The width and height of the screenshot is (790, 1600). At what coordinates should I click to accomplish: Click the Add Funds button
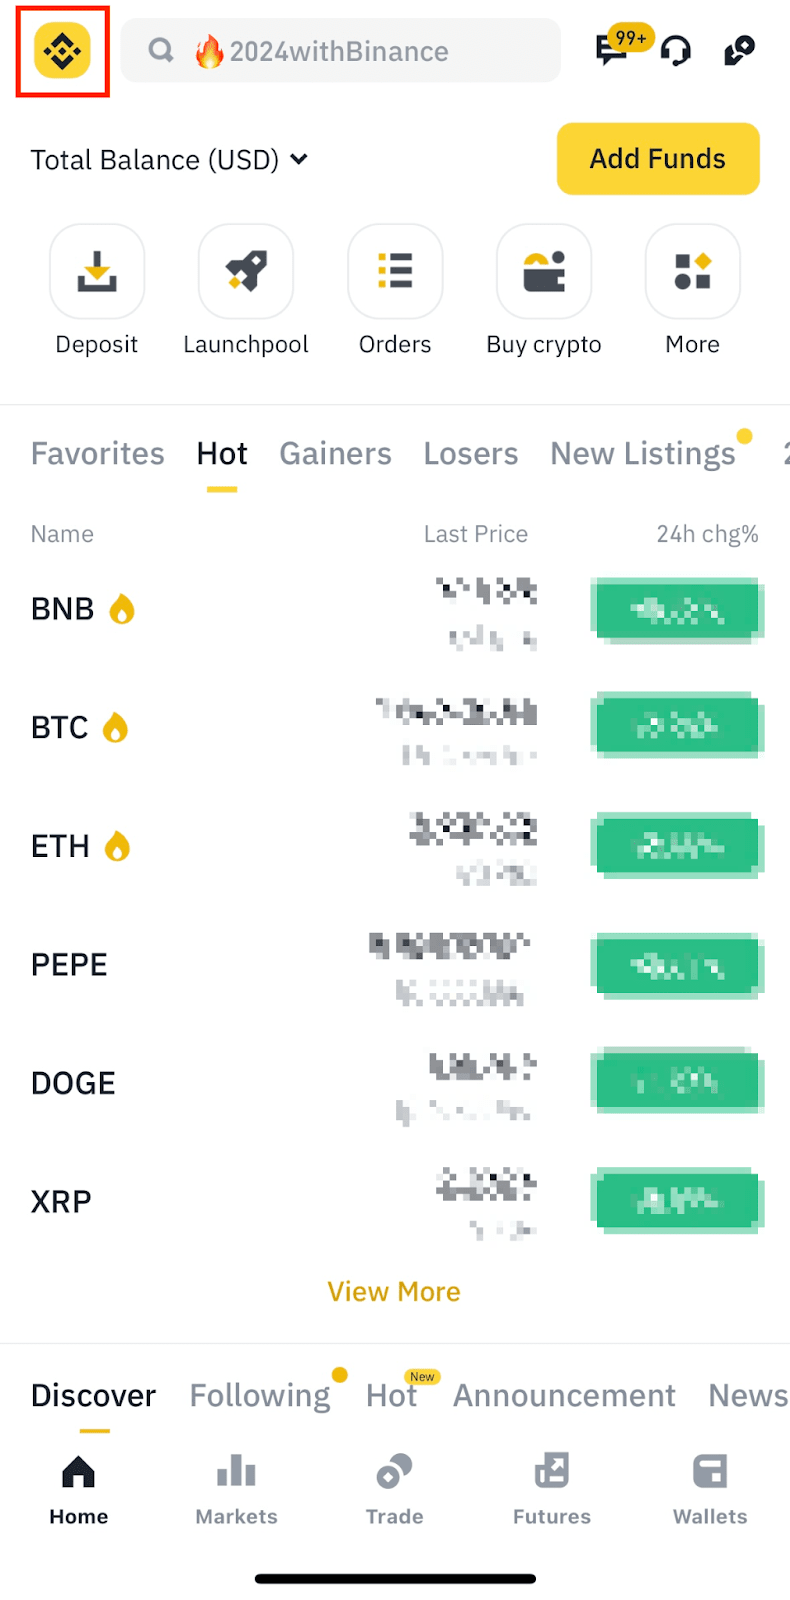(x=658, y=159)
